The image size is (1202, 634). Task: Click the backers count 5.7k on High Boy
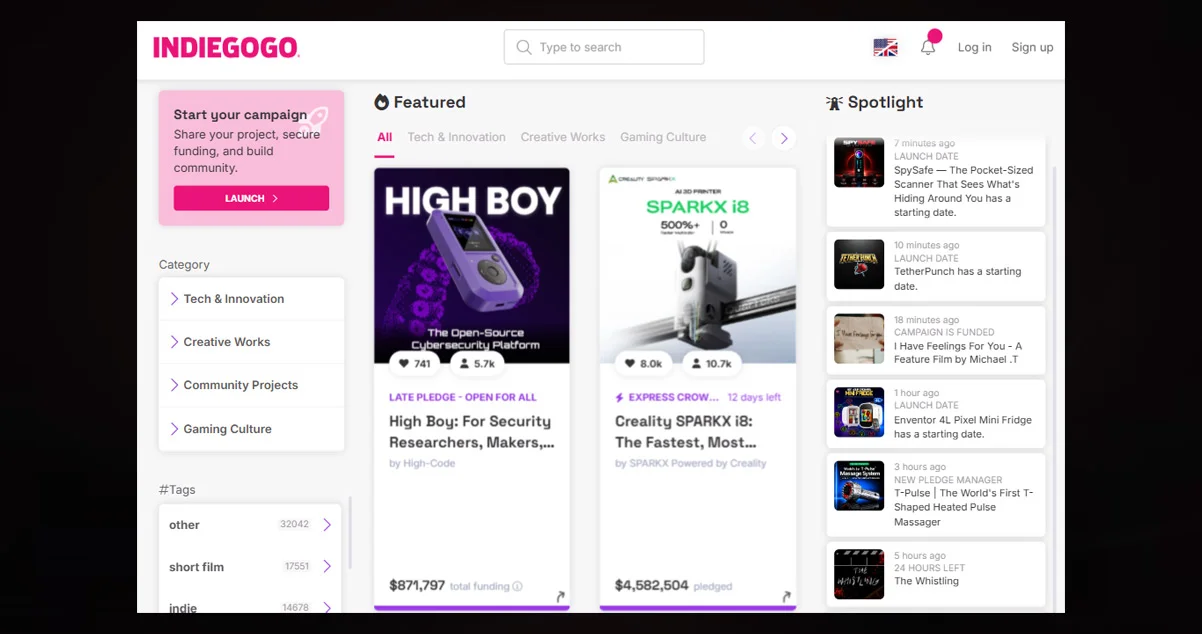(x=476, y=364)
